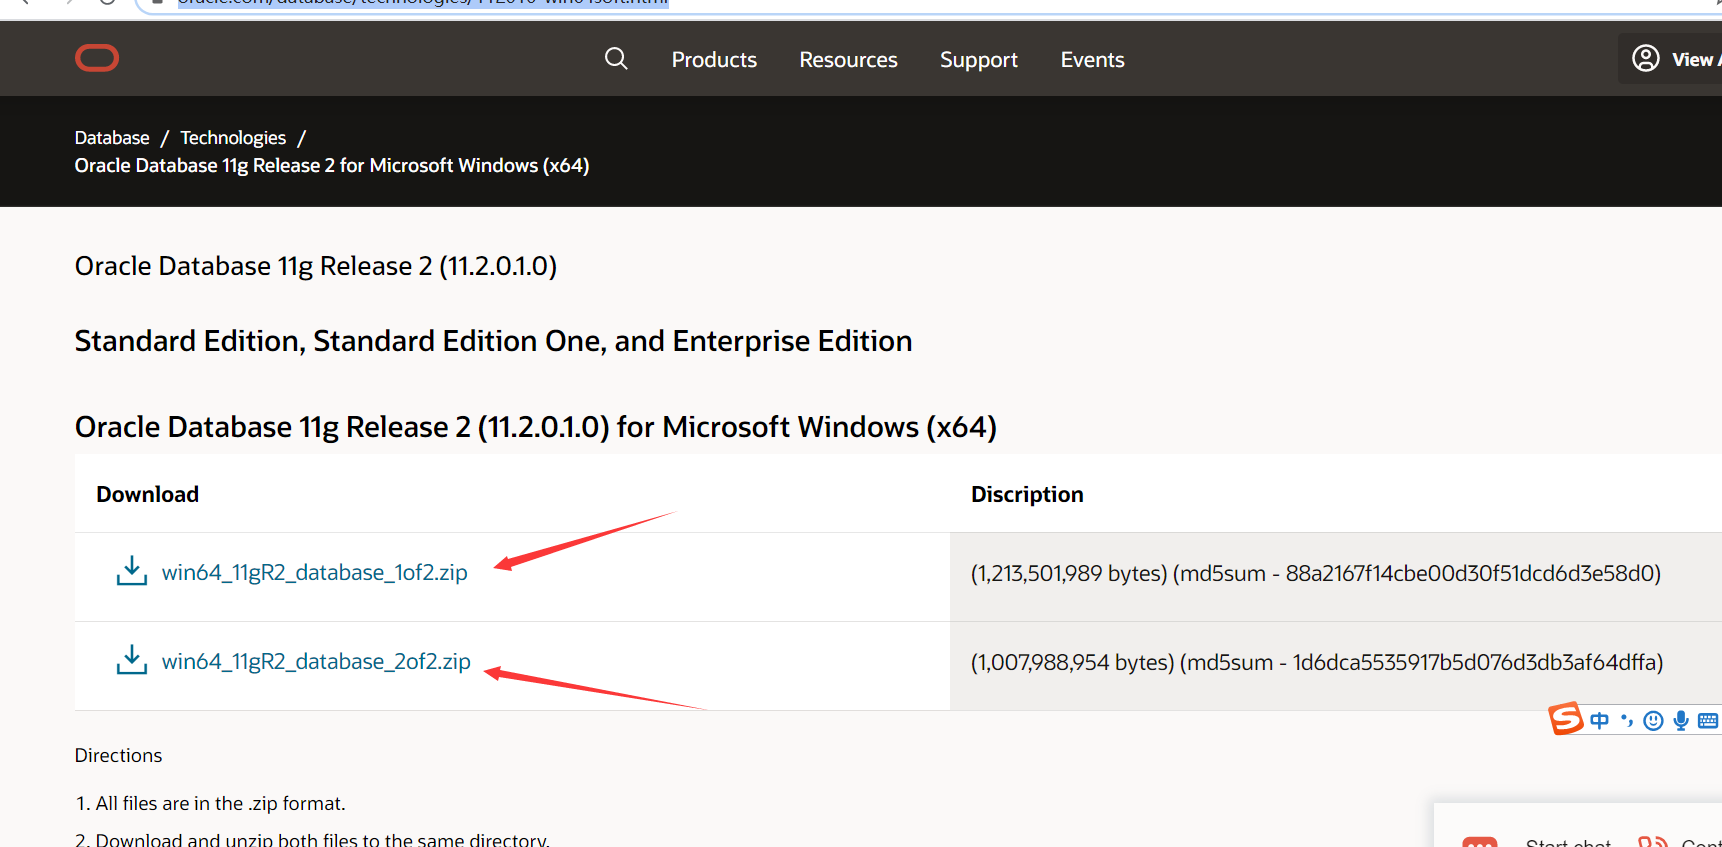Click the punctuation icon in IME bar
The image size is (1722, 847).
pos(1627,721)
